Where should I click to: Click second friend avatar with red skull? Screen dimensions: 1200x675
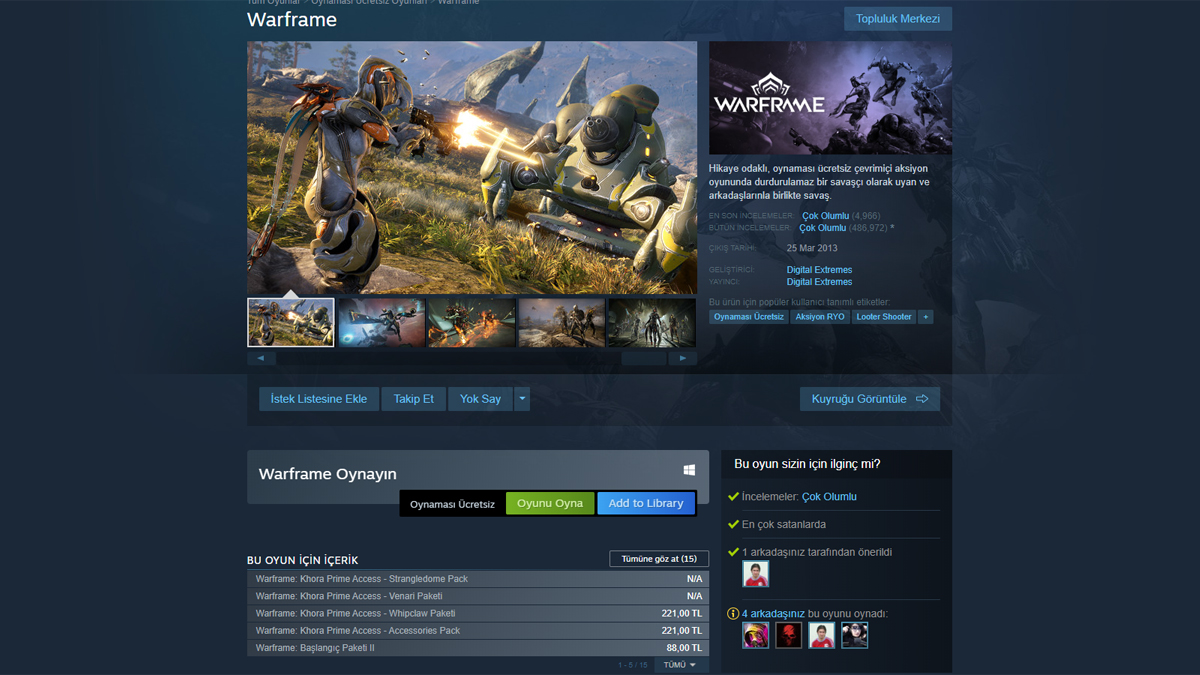[789, 635]
